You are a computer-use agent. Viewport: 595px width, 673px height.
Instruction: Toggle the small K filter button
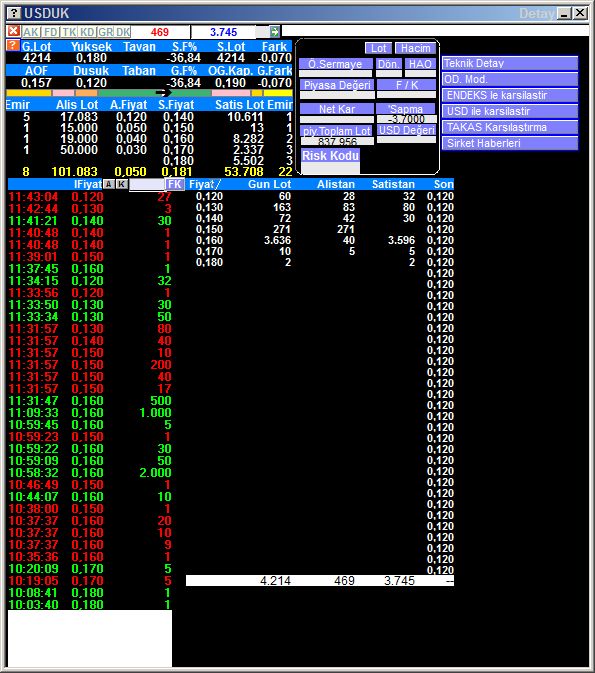click(x=122, y=184)
